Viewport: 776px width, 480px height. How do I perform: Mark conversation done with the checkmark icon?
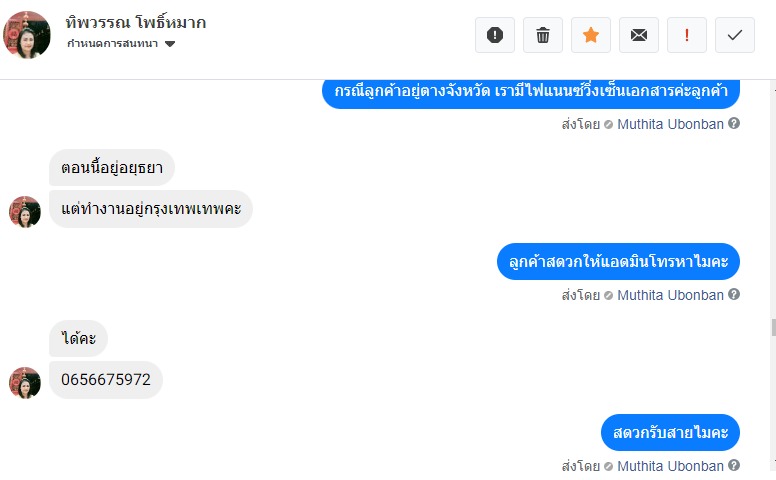(735, 35)
